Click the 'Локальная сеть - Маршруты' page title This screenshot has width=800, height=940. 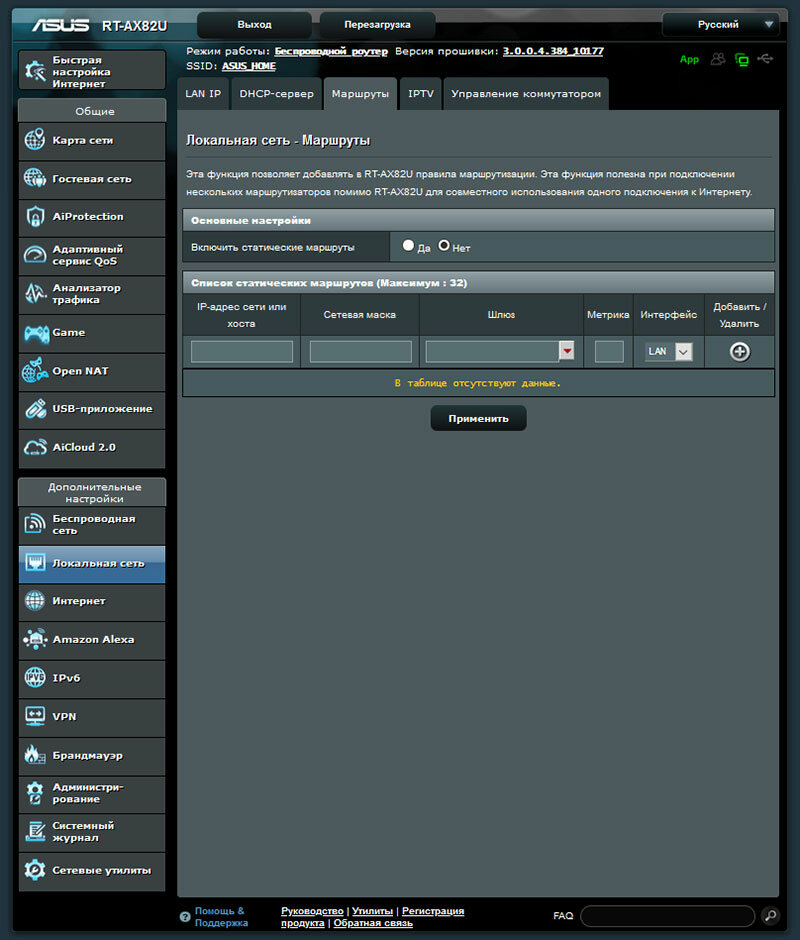point(278,140)
